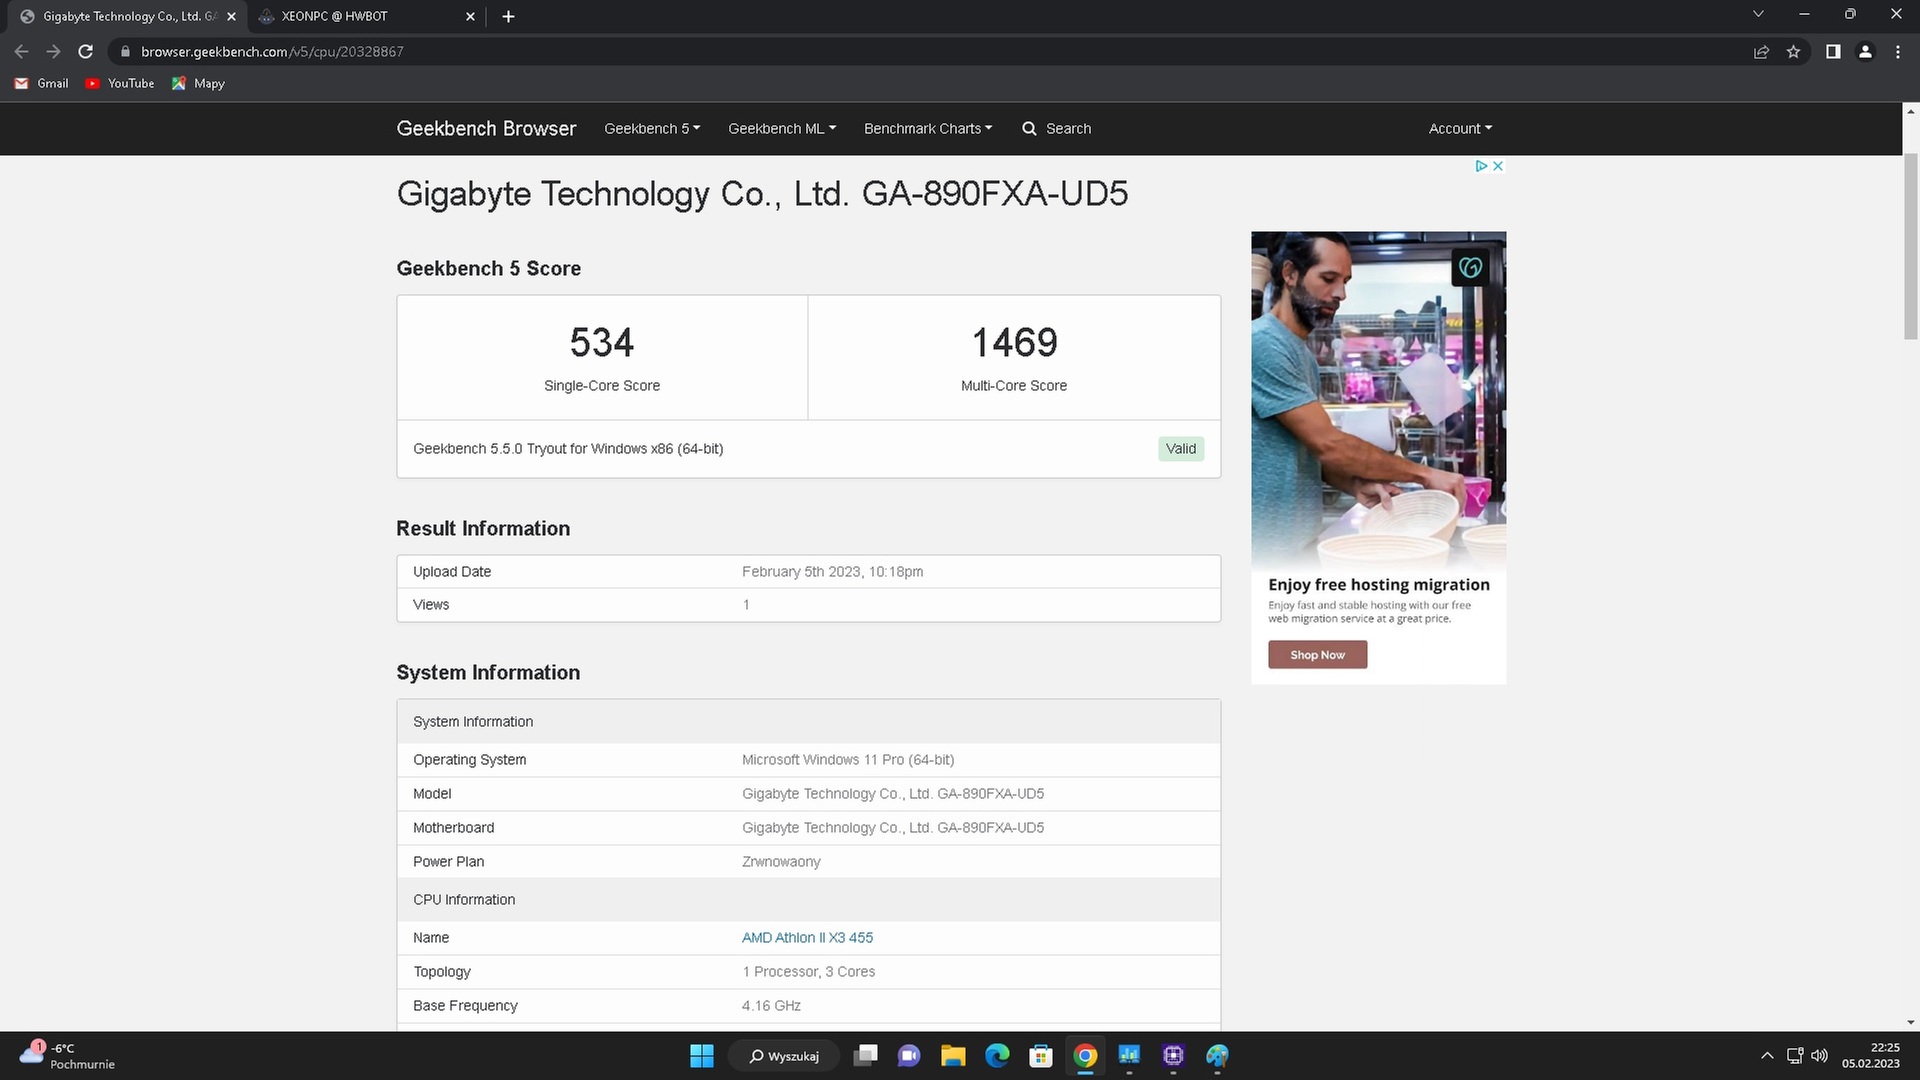The image size is (1920, 1080).
Task: Click the Geekbench Browser logo link
Action: pos(486,129)
